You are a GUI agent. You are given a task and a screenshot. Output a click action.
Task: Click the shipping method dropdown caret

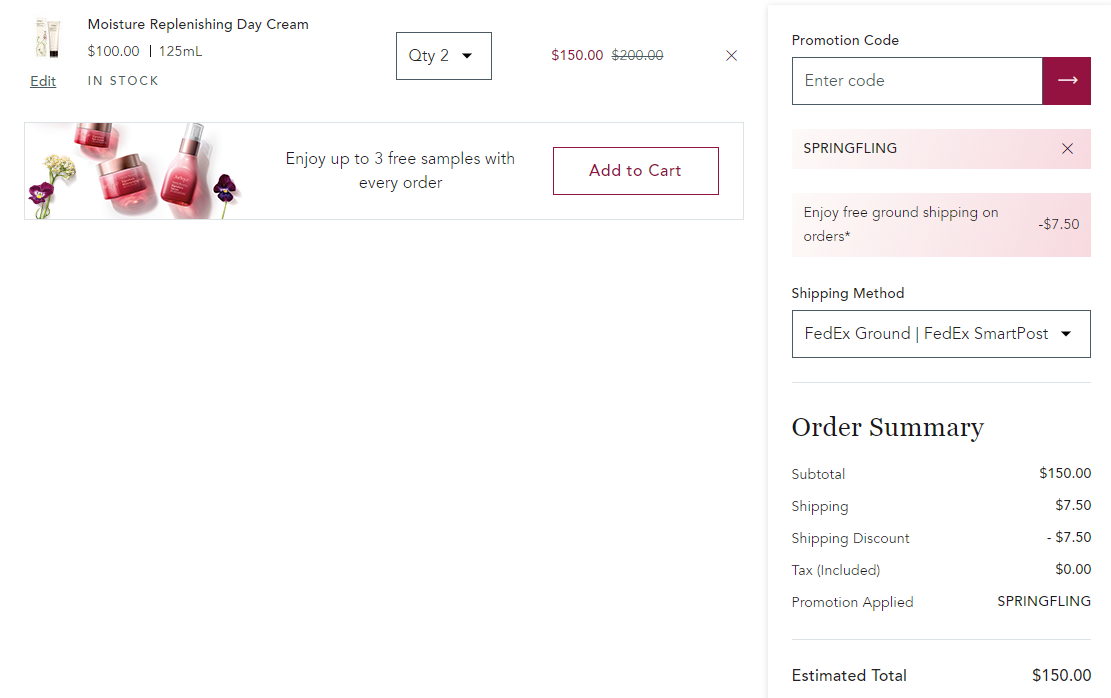(x=1066, y=334)
